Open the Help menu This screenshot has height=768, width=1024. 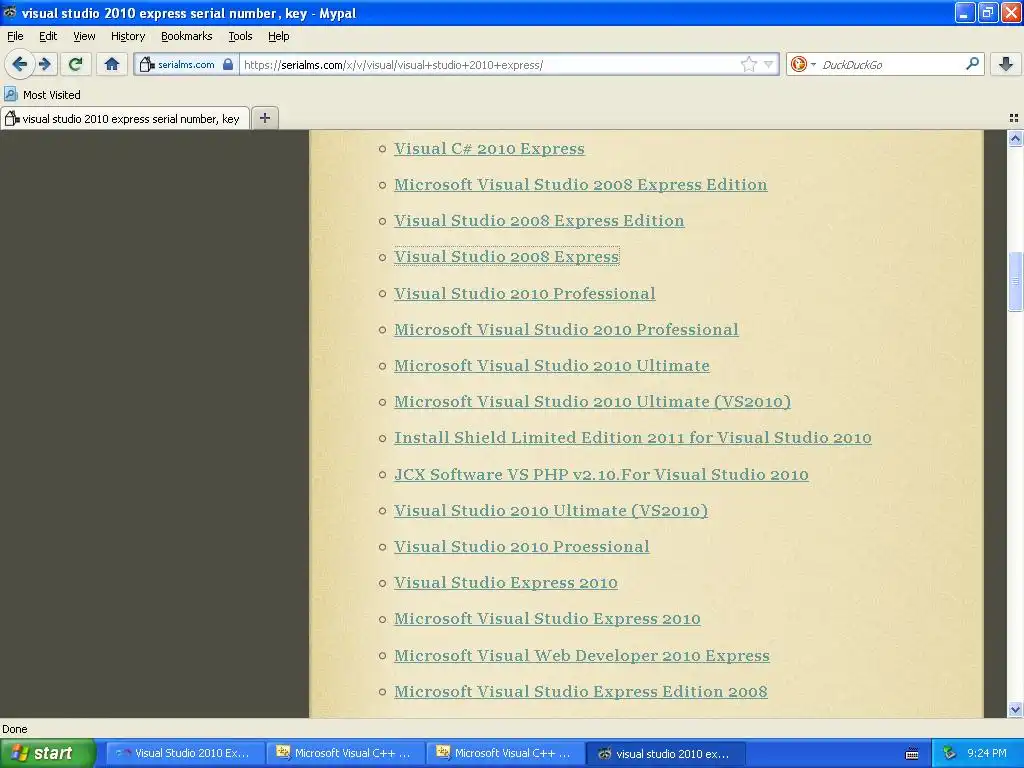tap(279, 36)
